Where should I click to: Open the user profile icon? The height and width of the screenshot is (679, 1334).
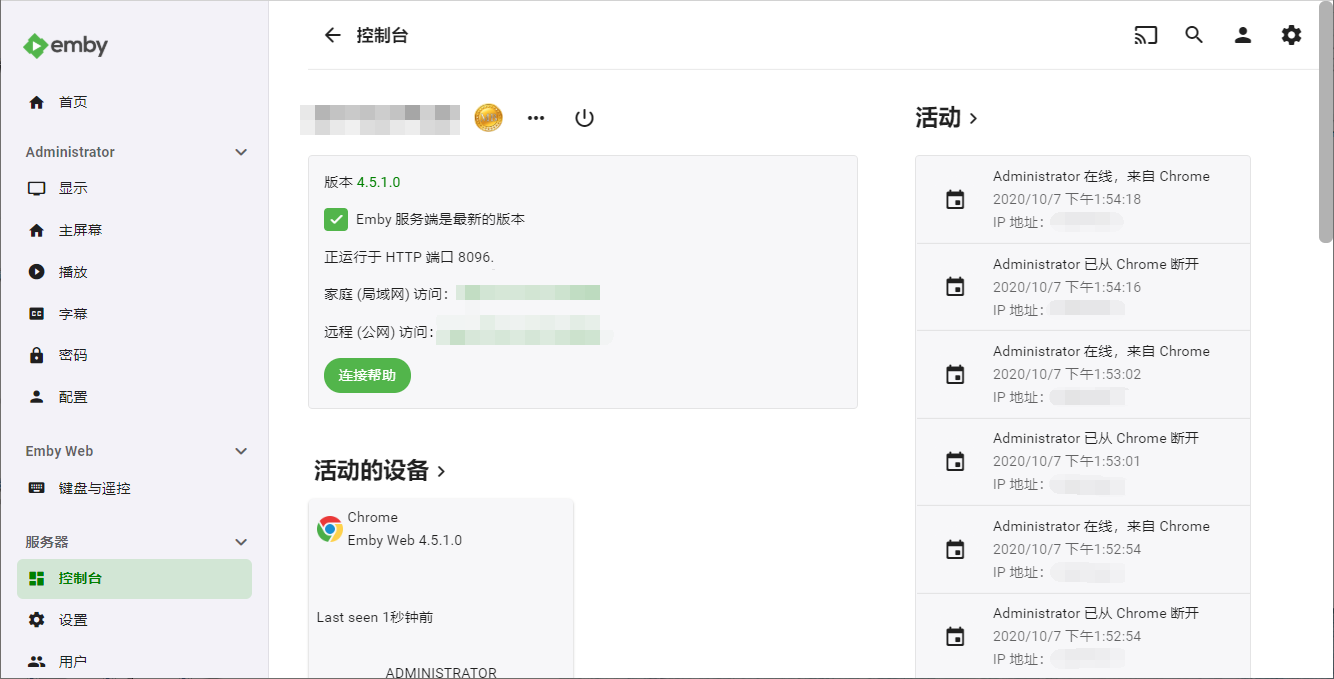[x=1243, y=35]
